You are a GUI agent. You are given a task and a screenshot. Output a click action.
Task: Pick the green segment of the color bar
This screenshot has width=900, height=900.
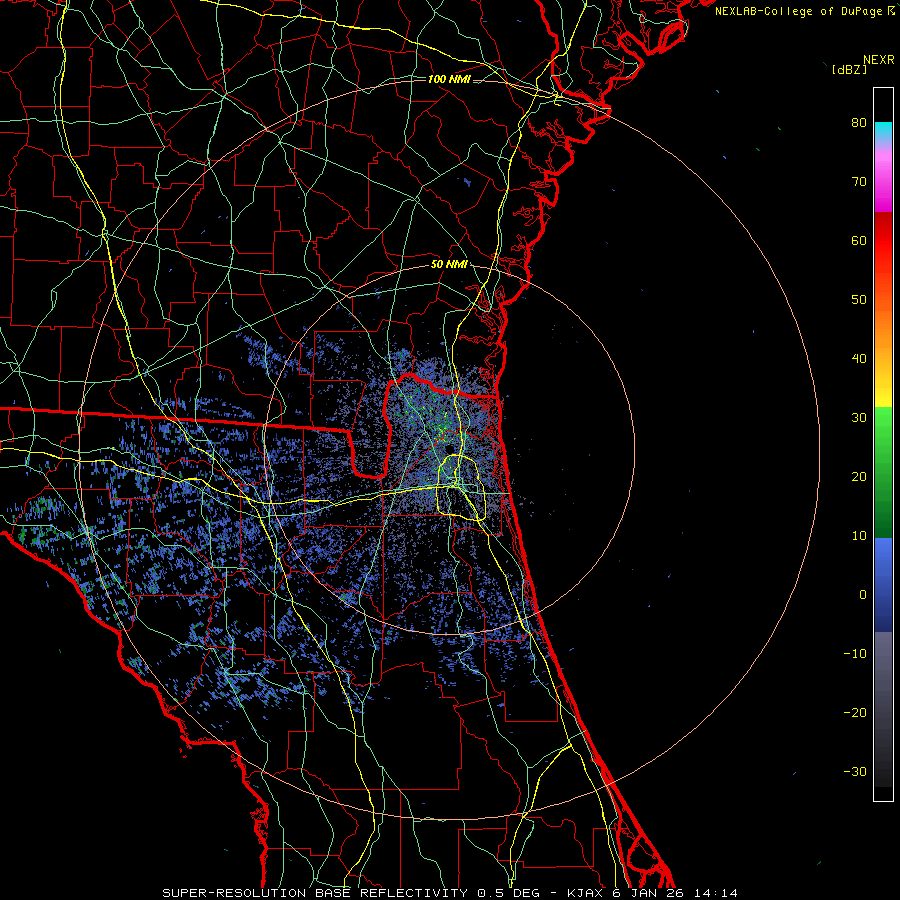coord(883,472)
